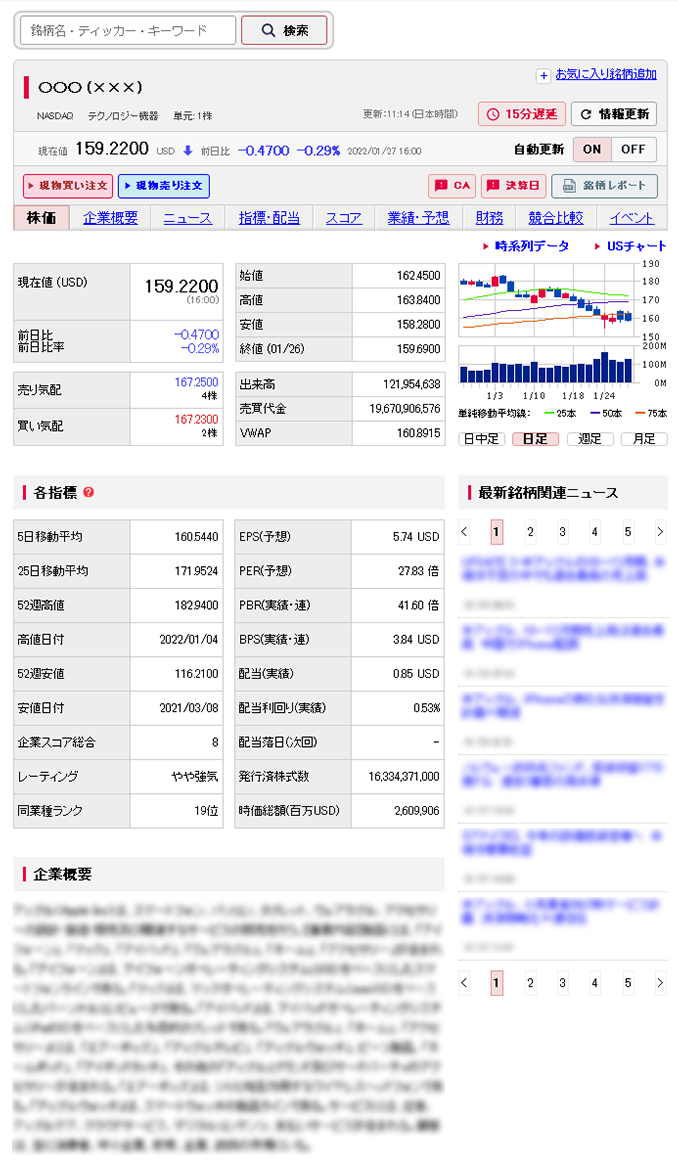Click the red help icon beside 各指標
This screenshot has width=678, height=1165.
tap(89, 492)
